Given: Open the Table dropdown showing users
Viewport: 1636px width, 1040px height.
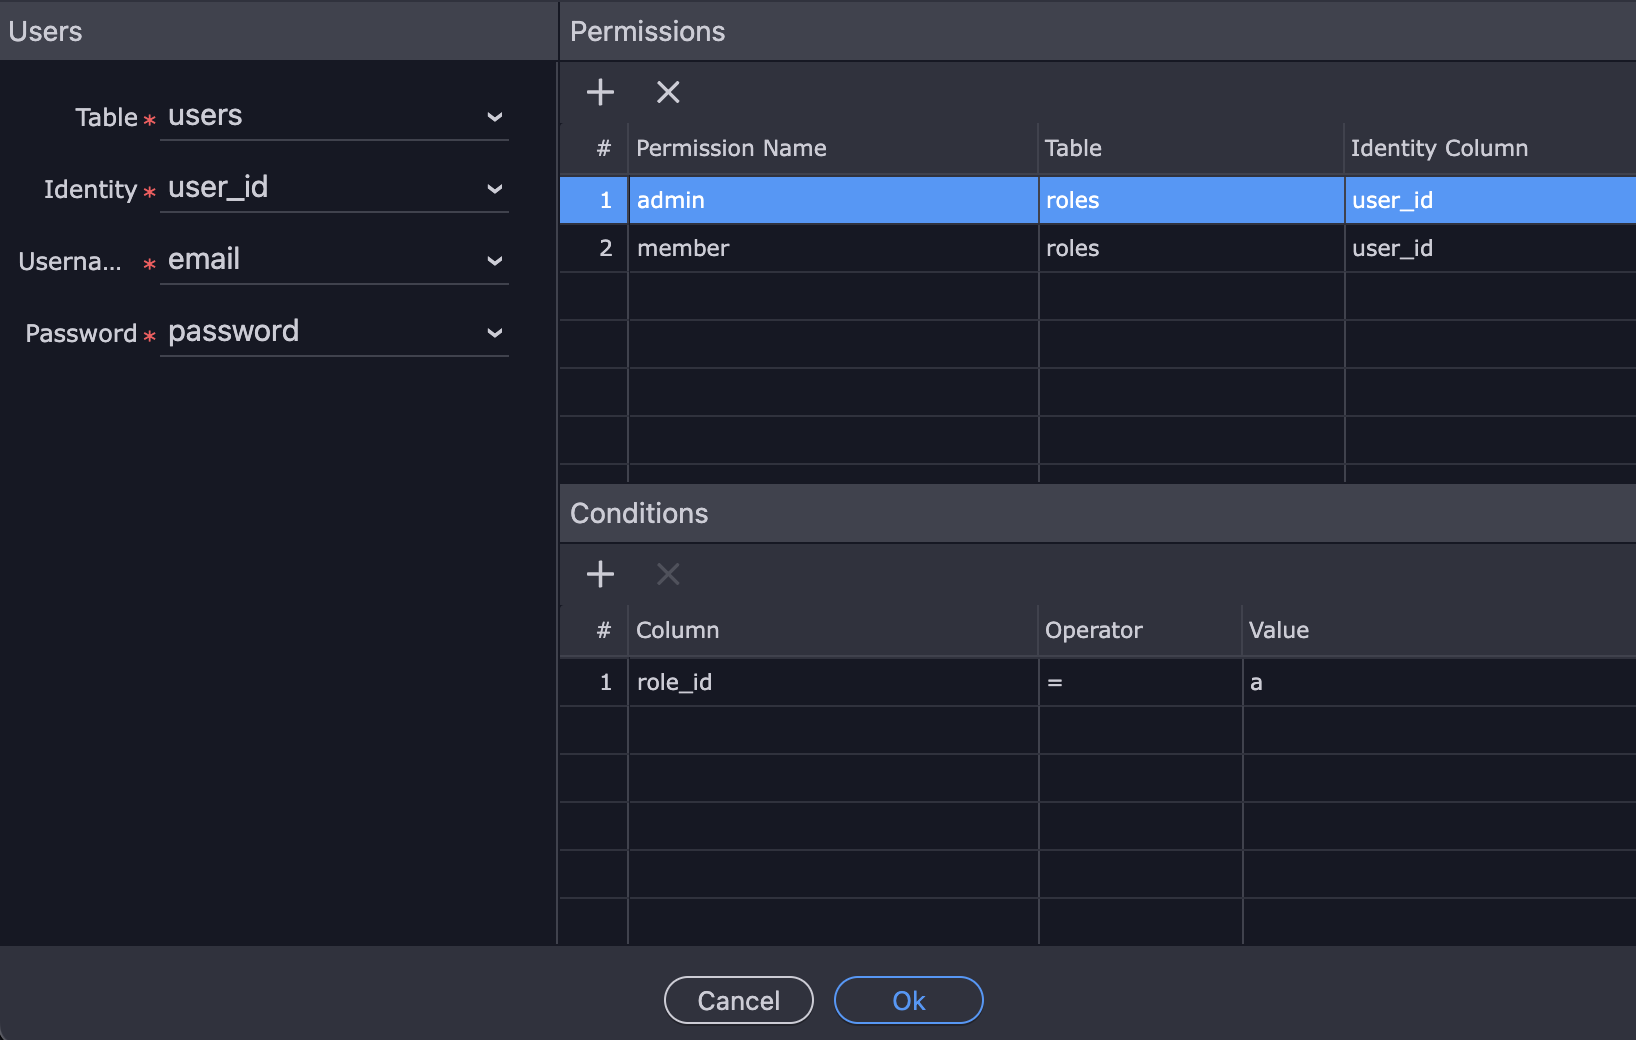Looking at the screenshot, I should coord(334,117).
